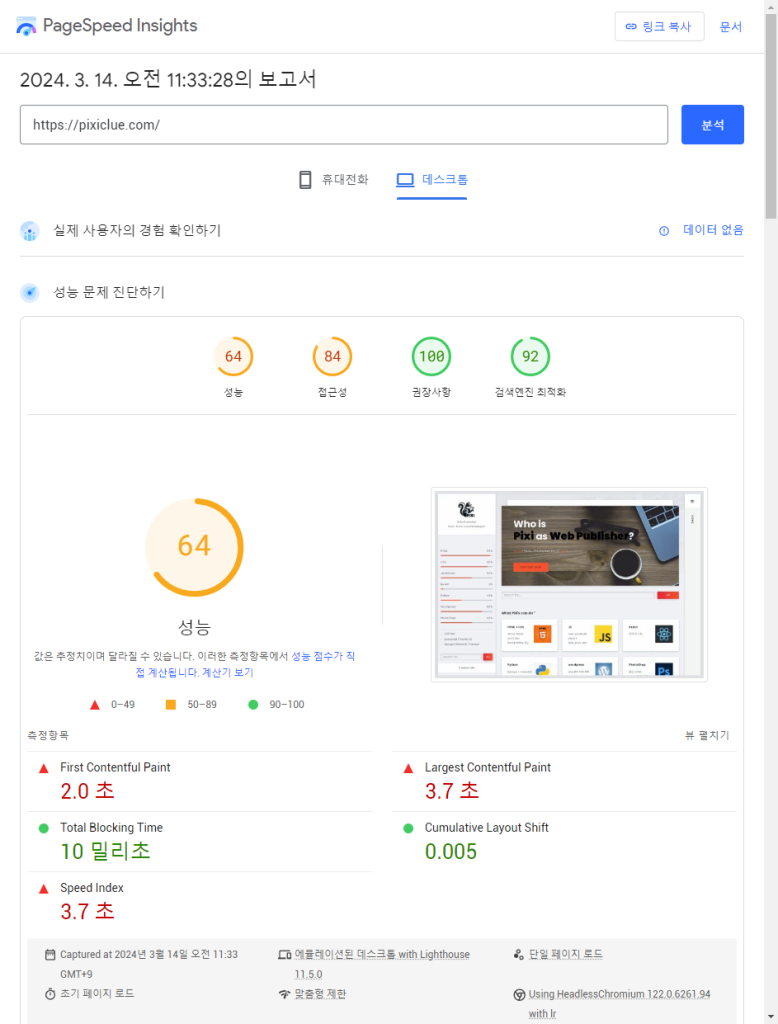Click the Largest Contentful Paint metric label

click(x=487, y=768)
